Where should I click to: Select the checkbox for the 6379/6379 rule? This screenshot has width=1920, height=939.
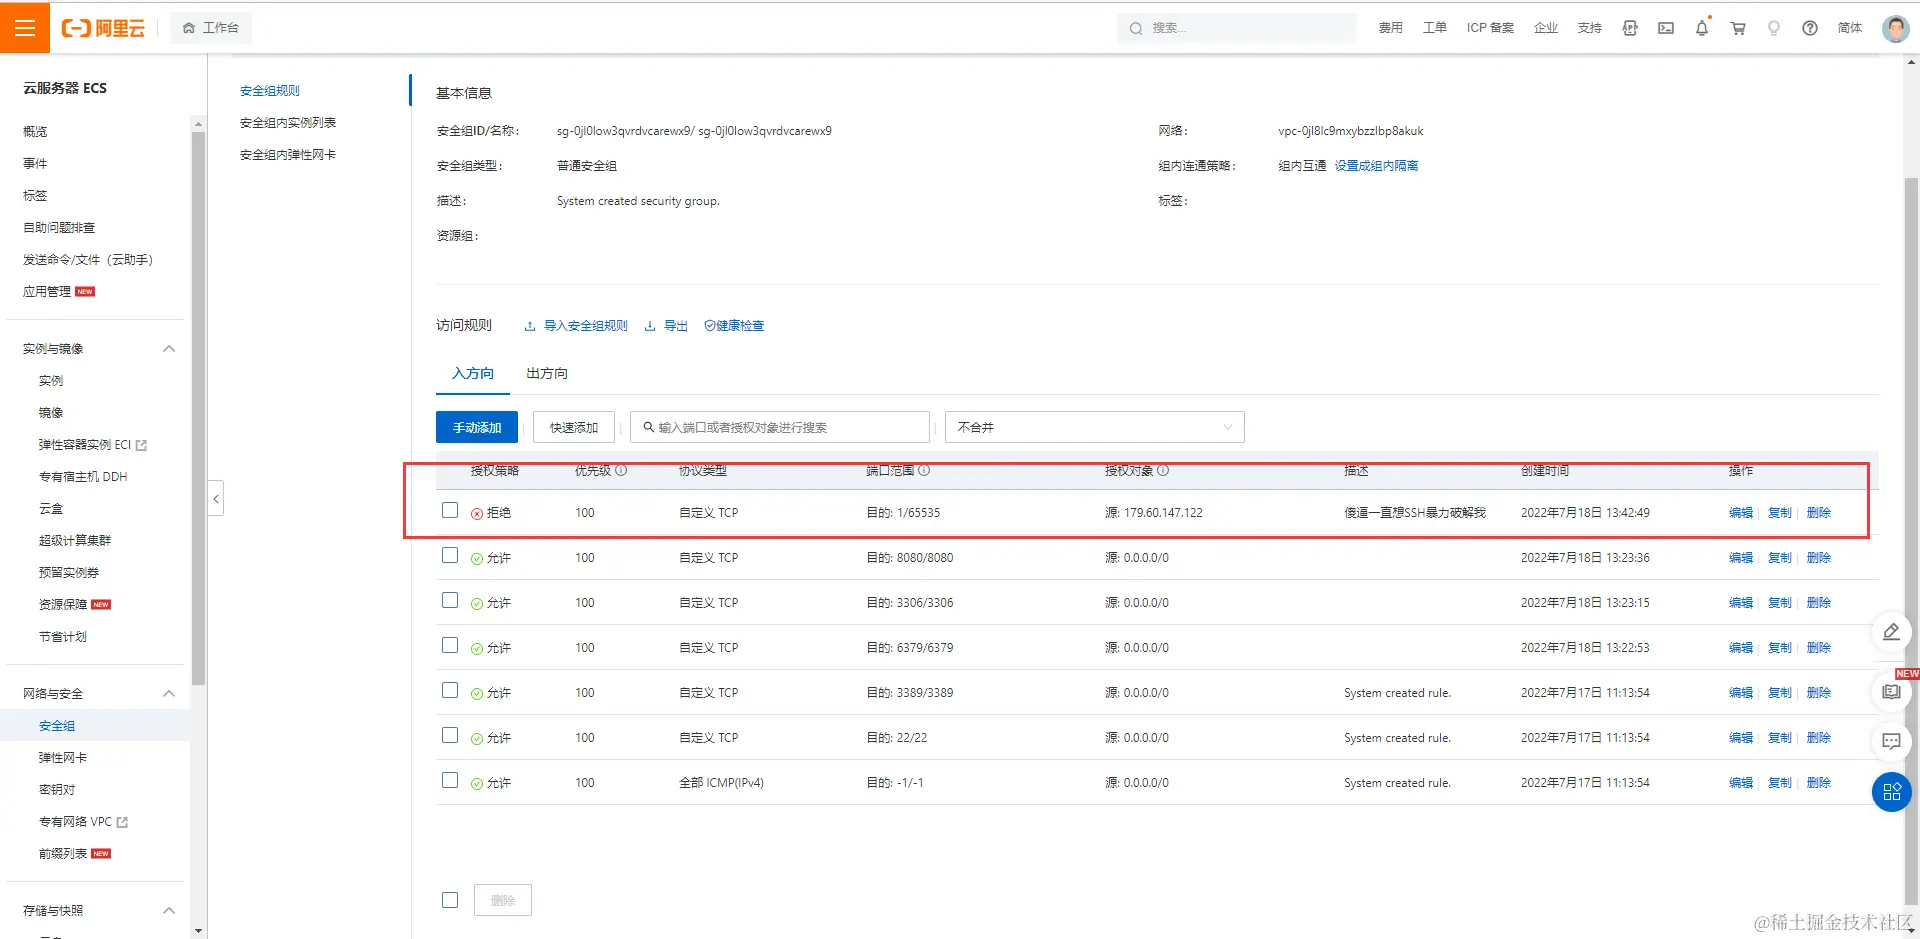[450, 646]
